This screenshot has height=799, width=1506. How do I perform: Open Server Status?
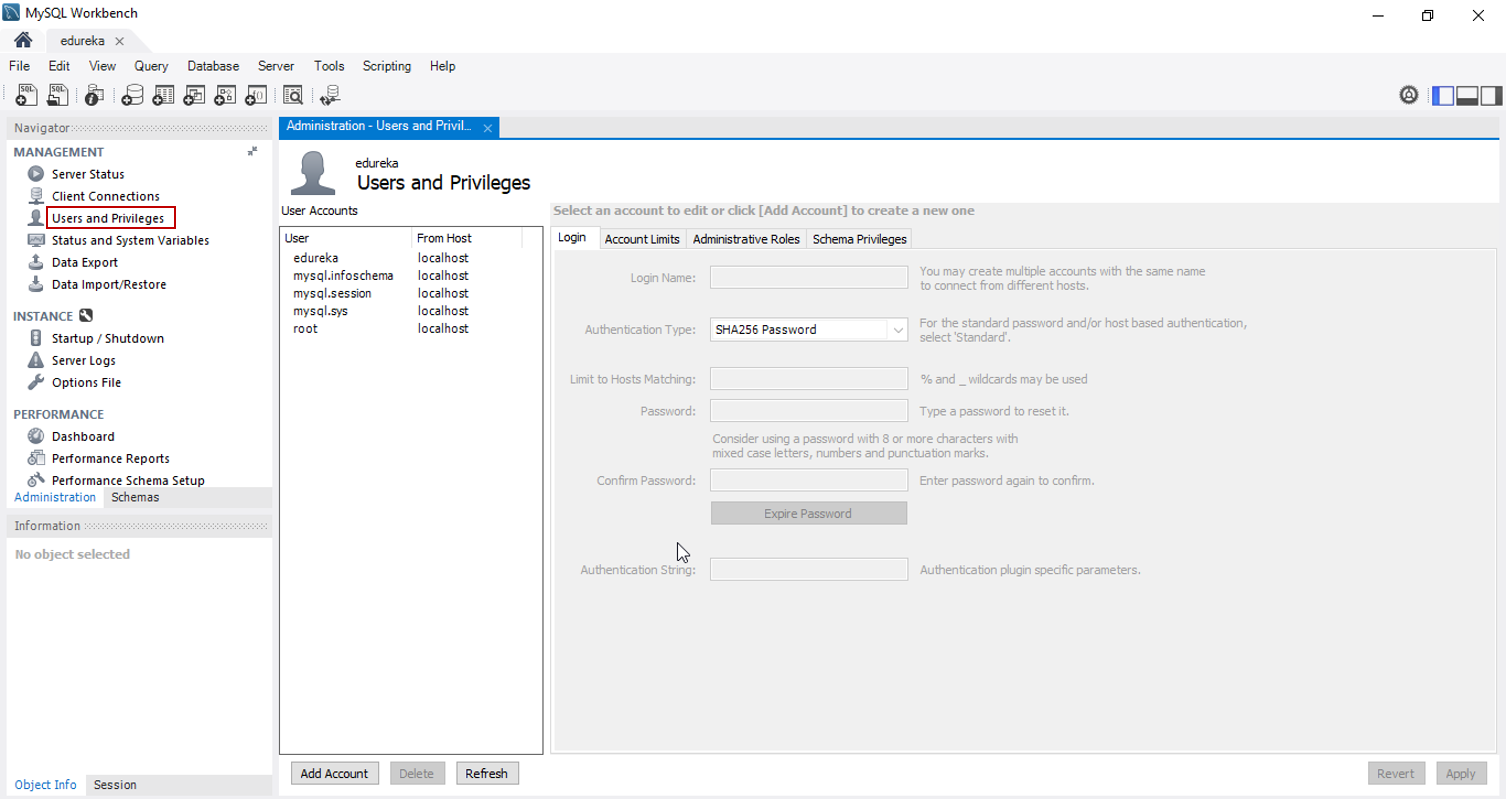[x=88, y=174]
